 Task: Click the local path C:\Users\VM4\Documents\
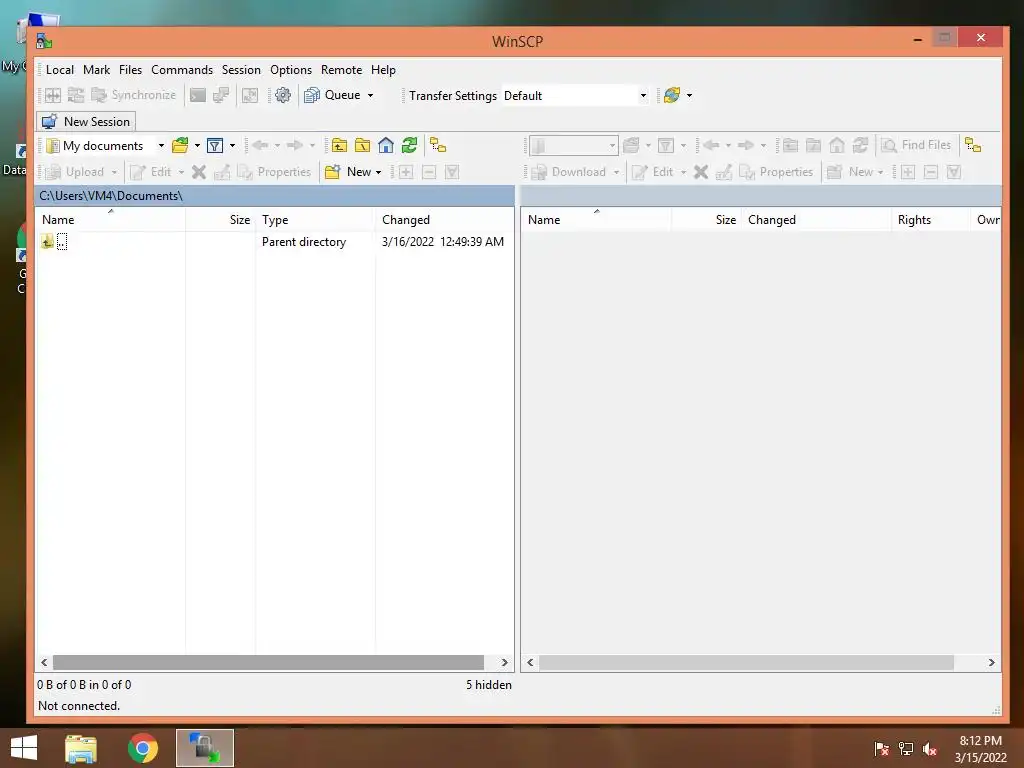110,196
